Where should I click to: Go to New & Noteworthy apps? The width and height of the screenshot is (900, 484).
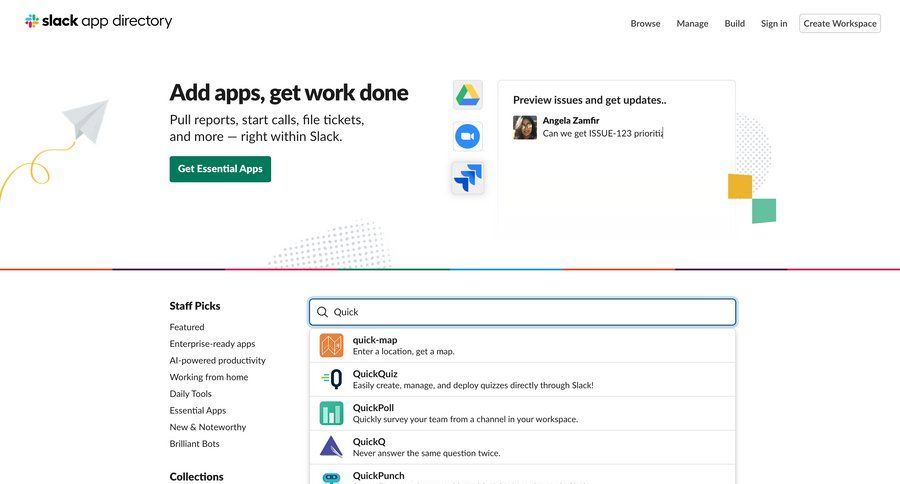[x=208, y=427]
